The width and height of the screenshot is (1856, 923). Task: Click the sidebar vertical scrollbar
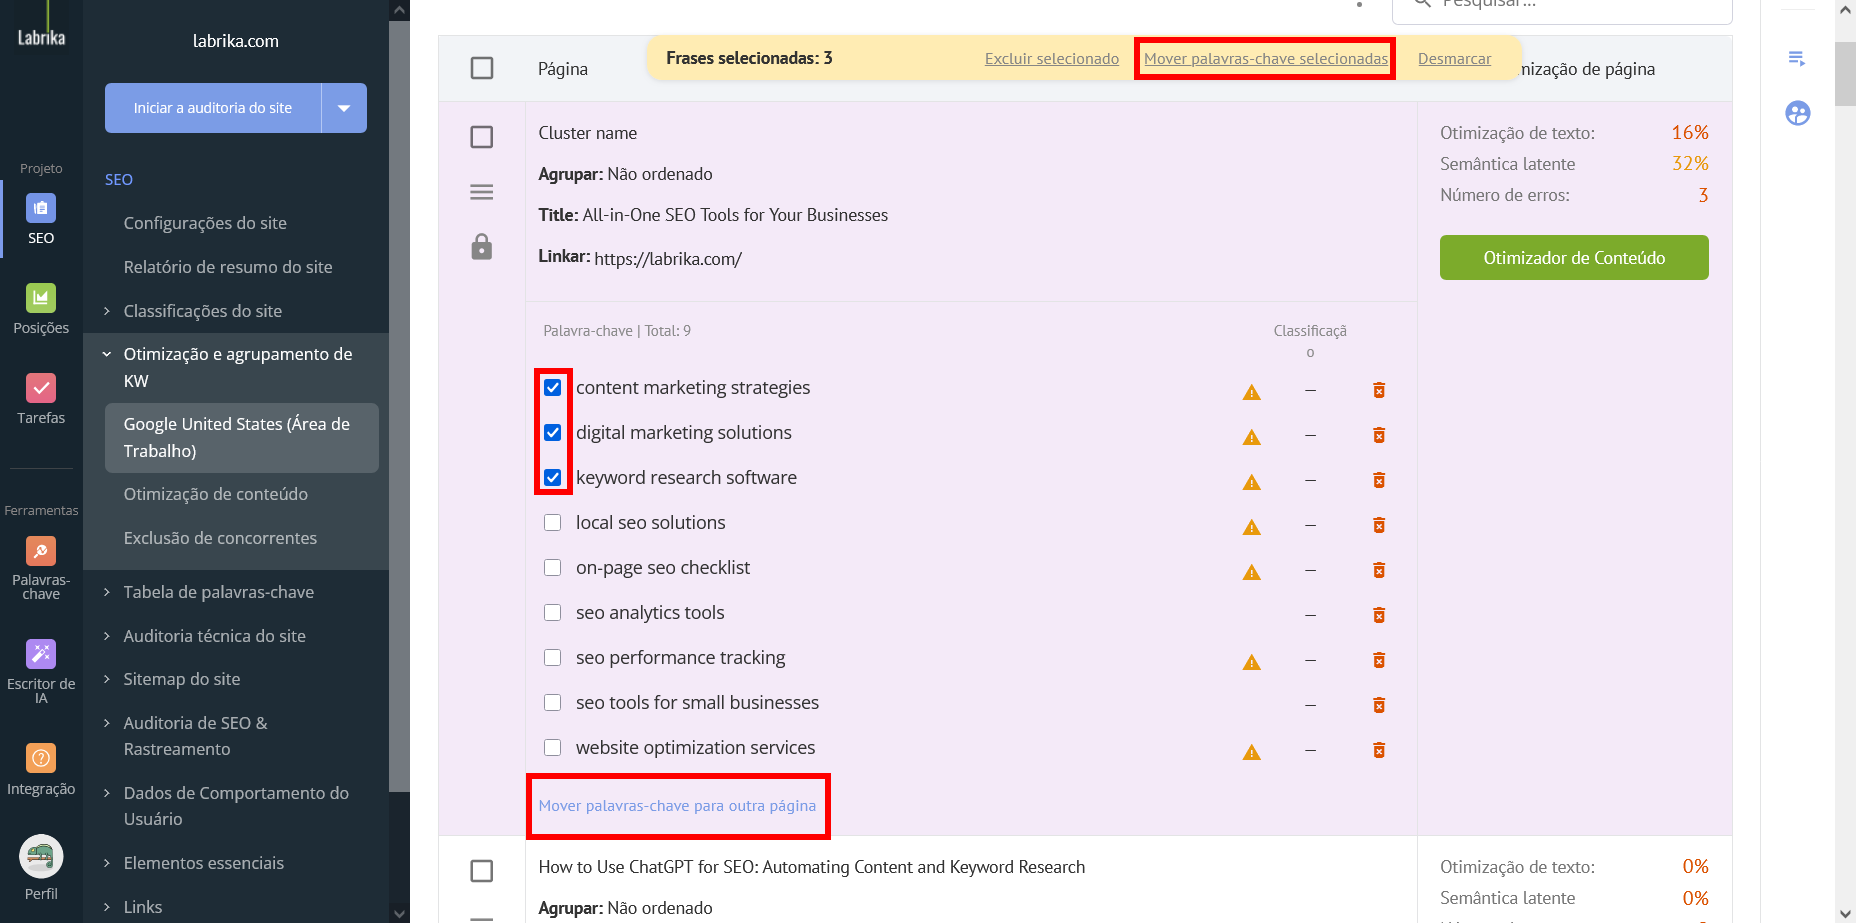pyautogui.click(x=399, y=400)
